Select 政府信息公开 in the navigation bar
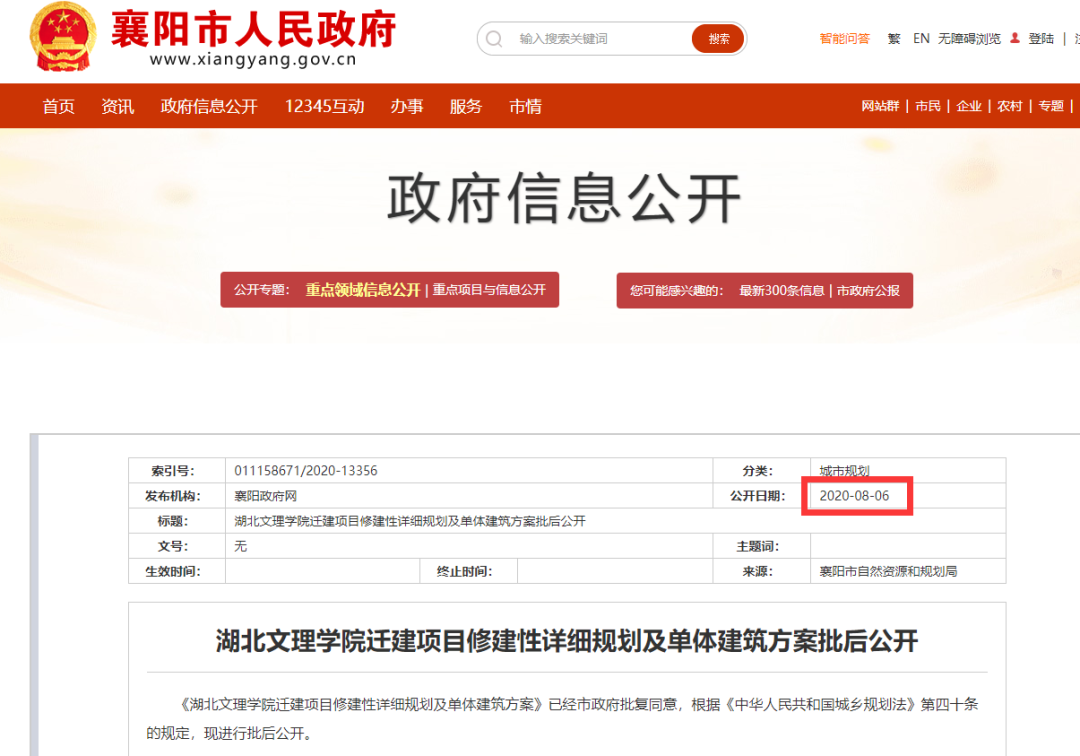1080x756 pixels. (209, 106)
